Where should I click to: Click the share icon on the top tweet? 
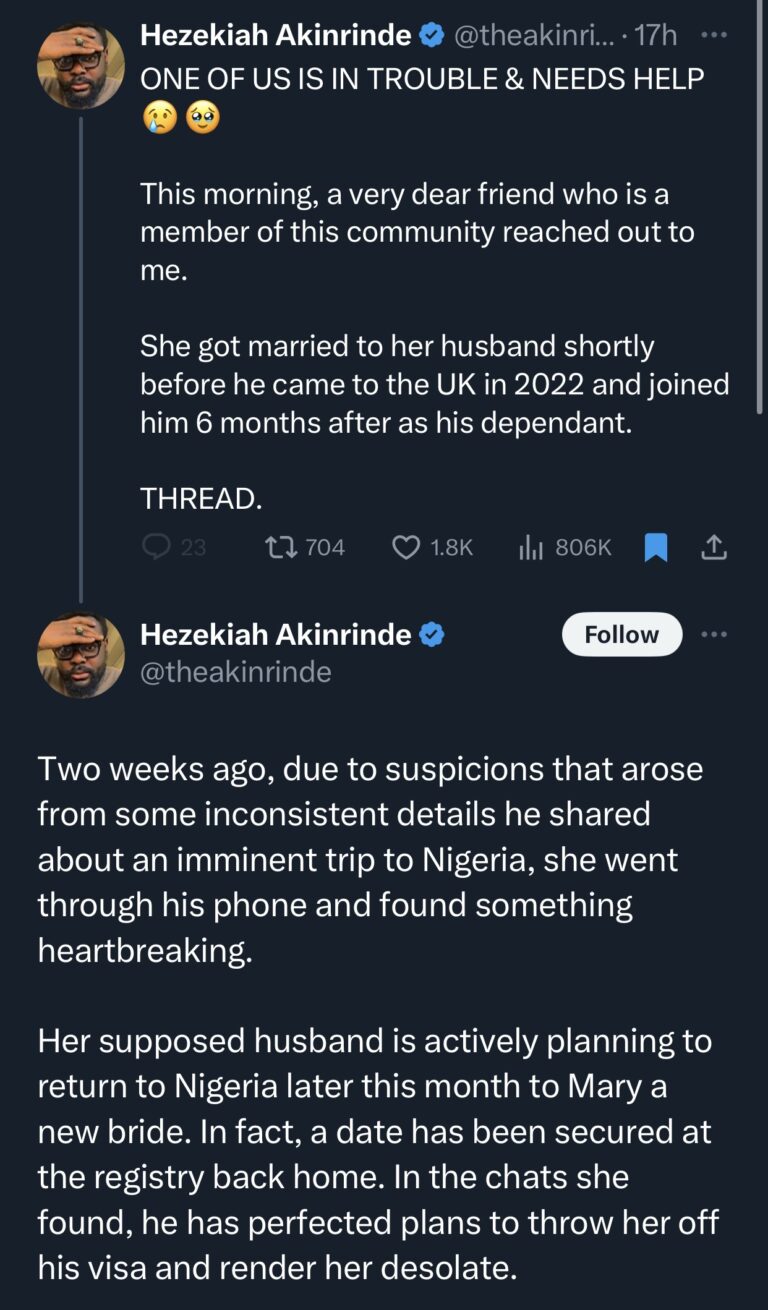point(713,547)
